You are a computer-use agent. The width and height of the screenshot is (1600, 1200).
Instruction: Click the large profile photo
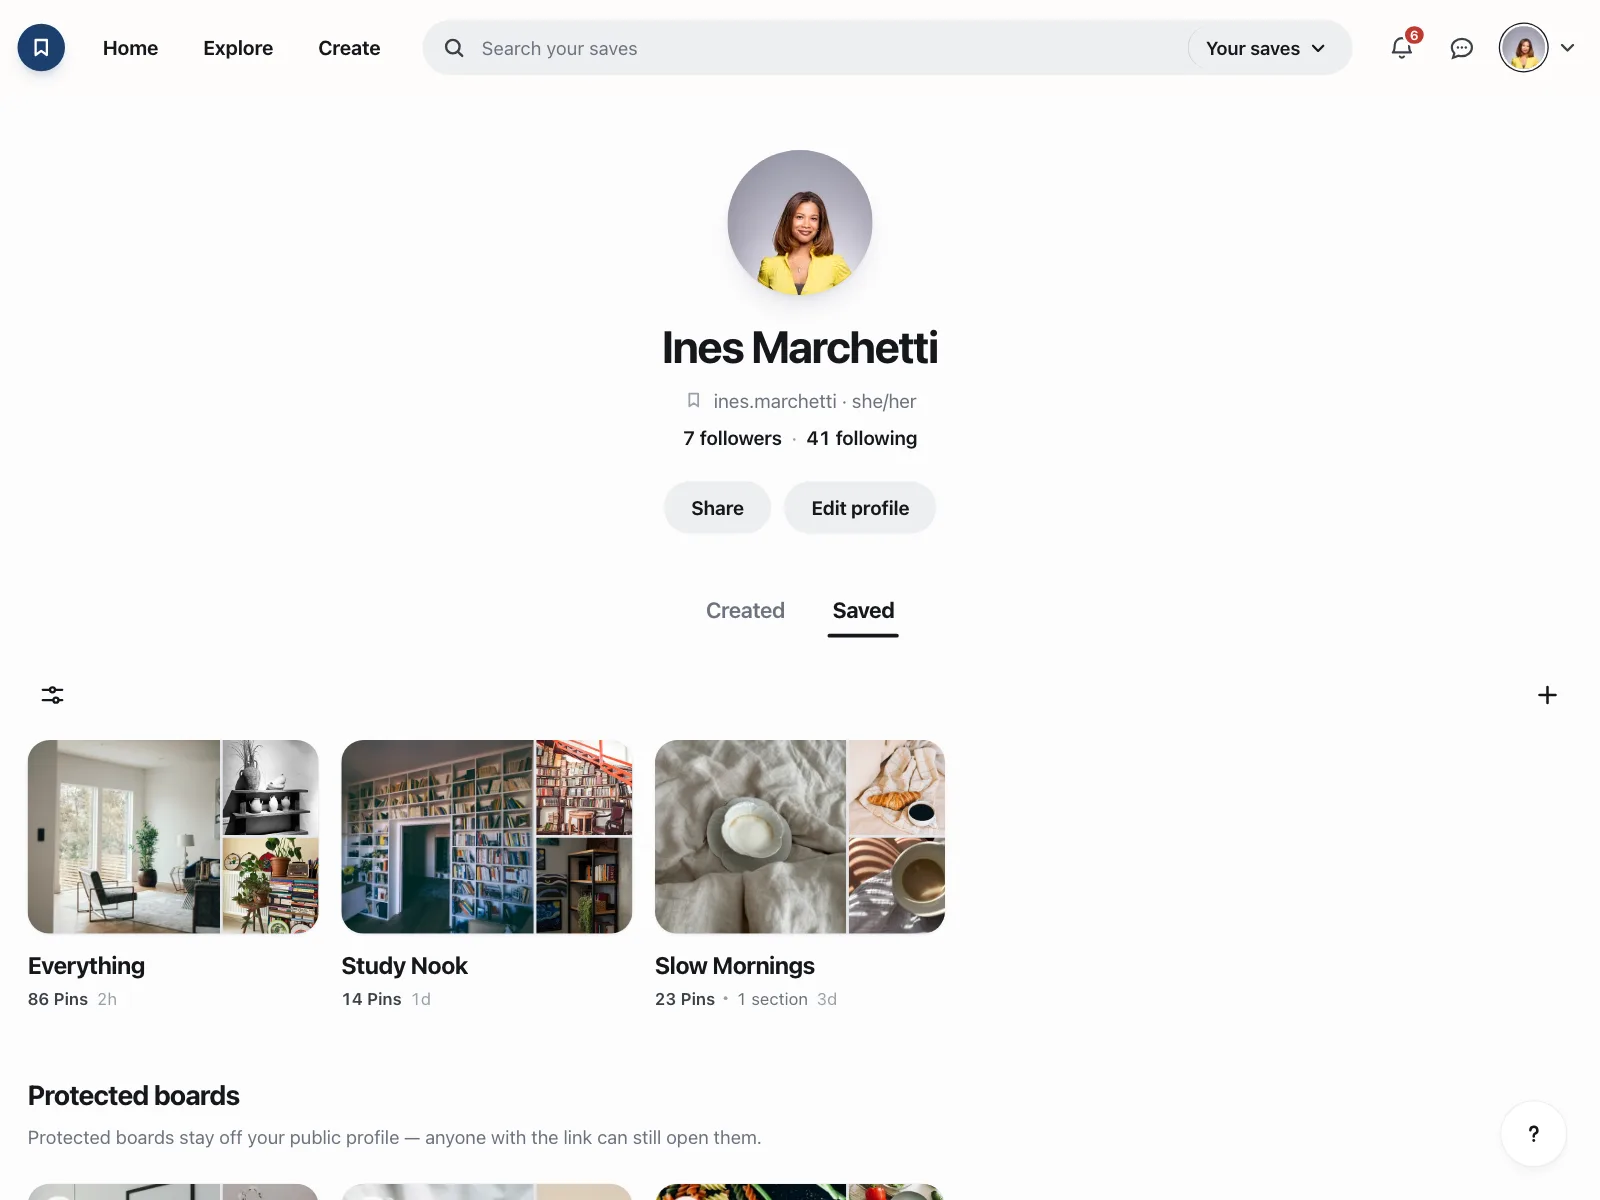800,223
